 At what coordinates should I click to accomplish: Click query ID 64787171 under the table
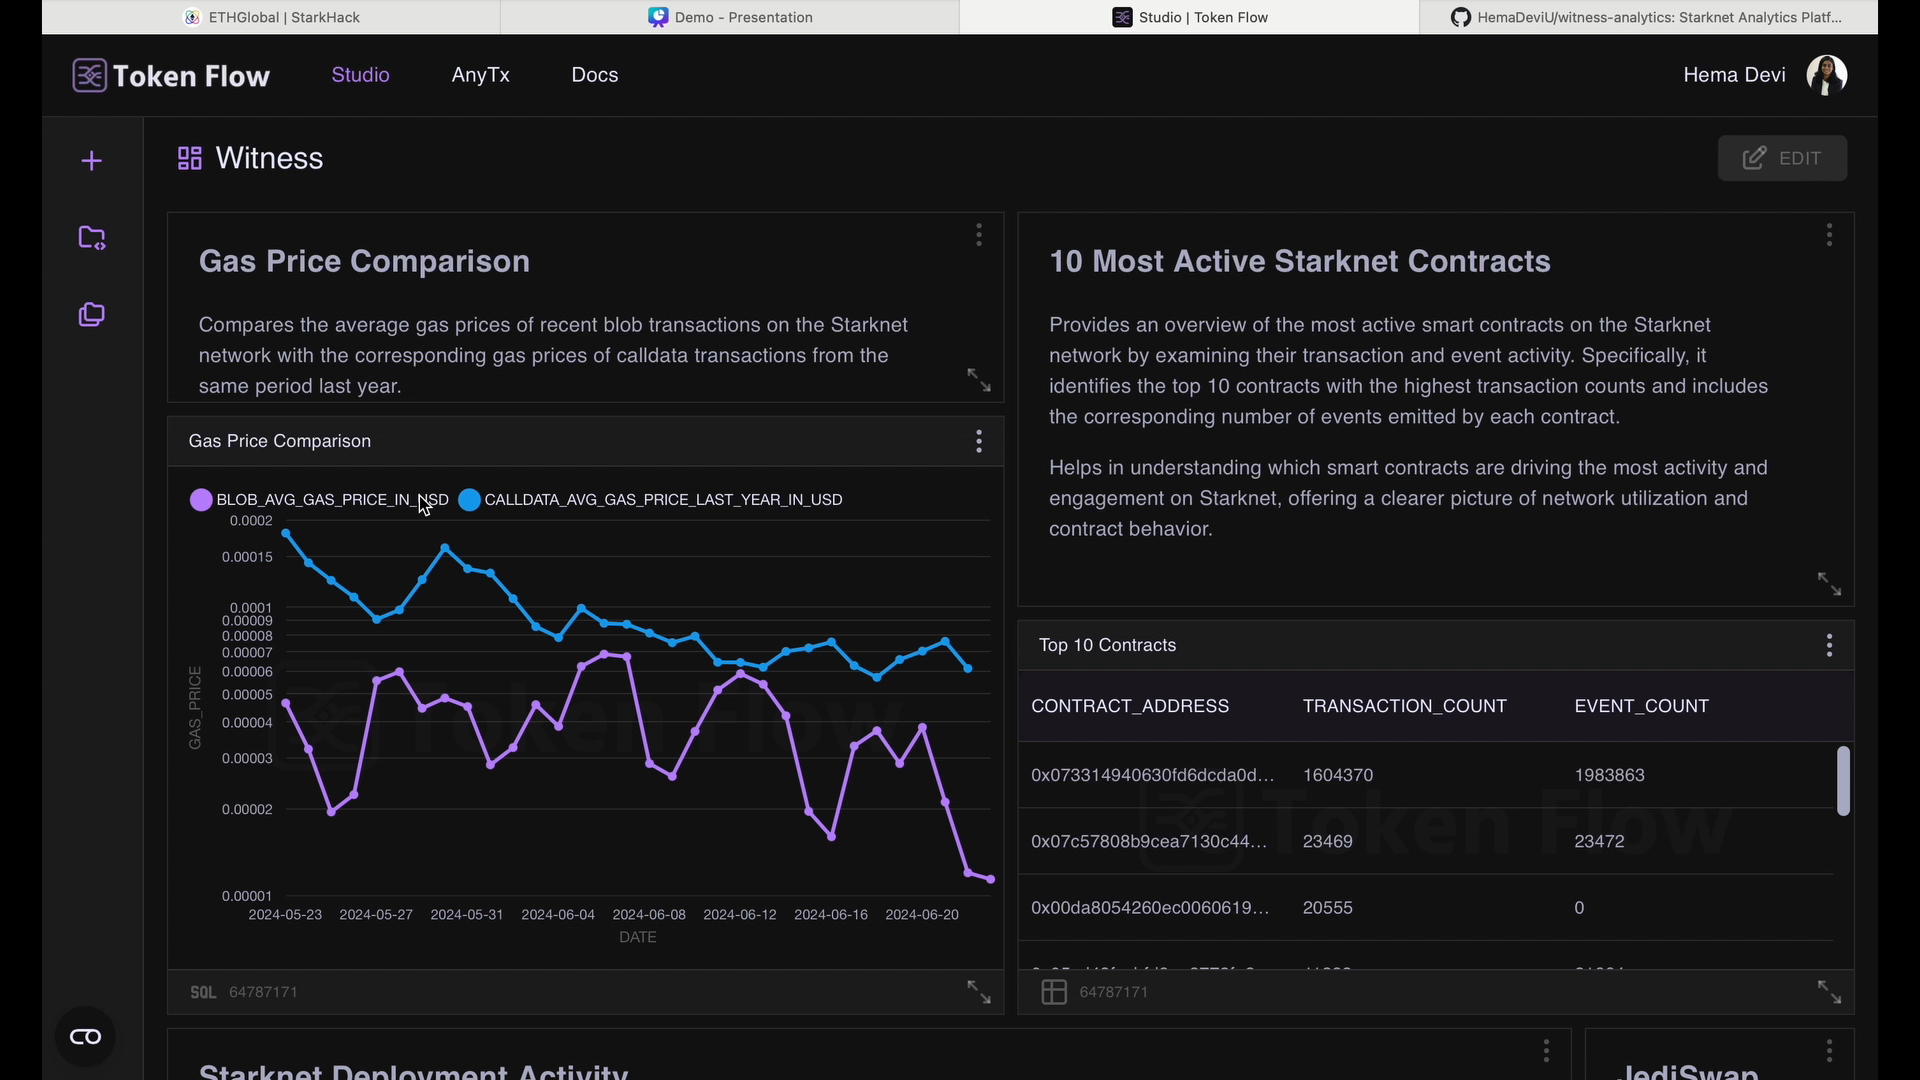[x=1114, y=992]
